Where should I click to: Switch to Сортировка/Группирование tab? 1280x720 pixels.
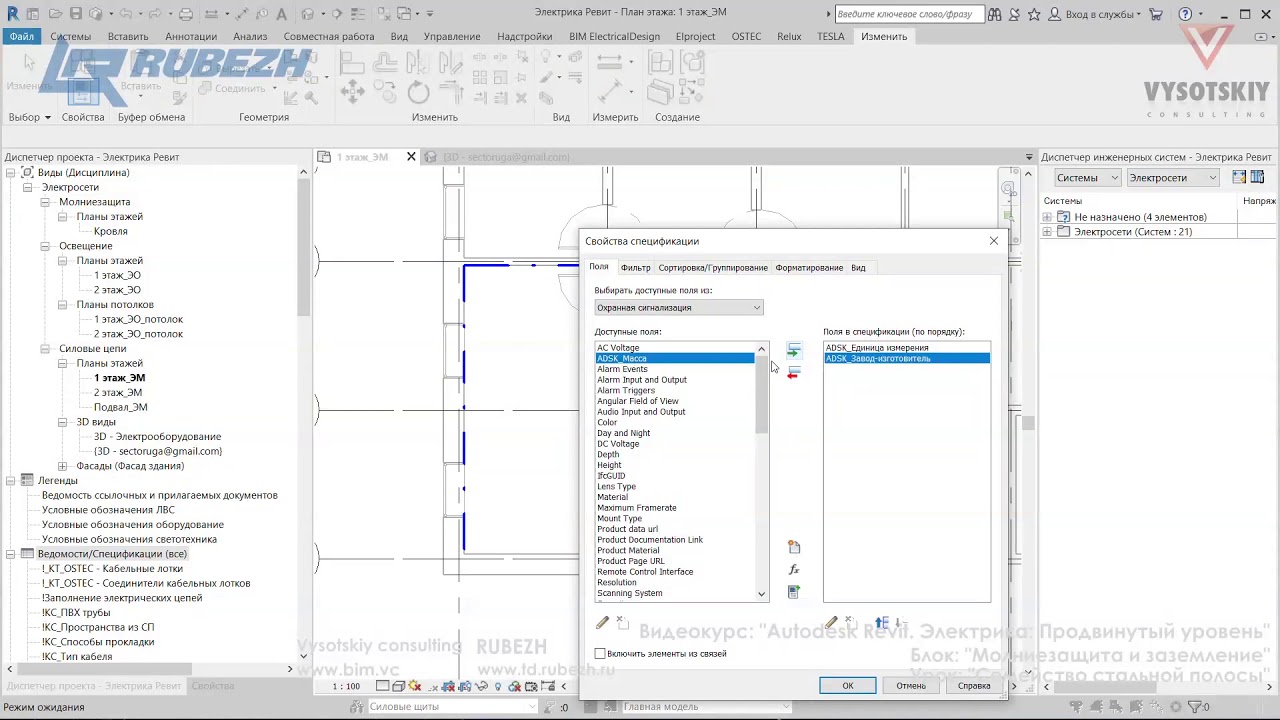pyautogui.click(x=713, y=268)
